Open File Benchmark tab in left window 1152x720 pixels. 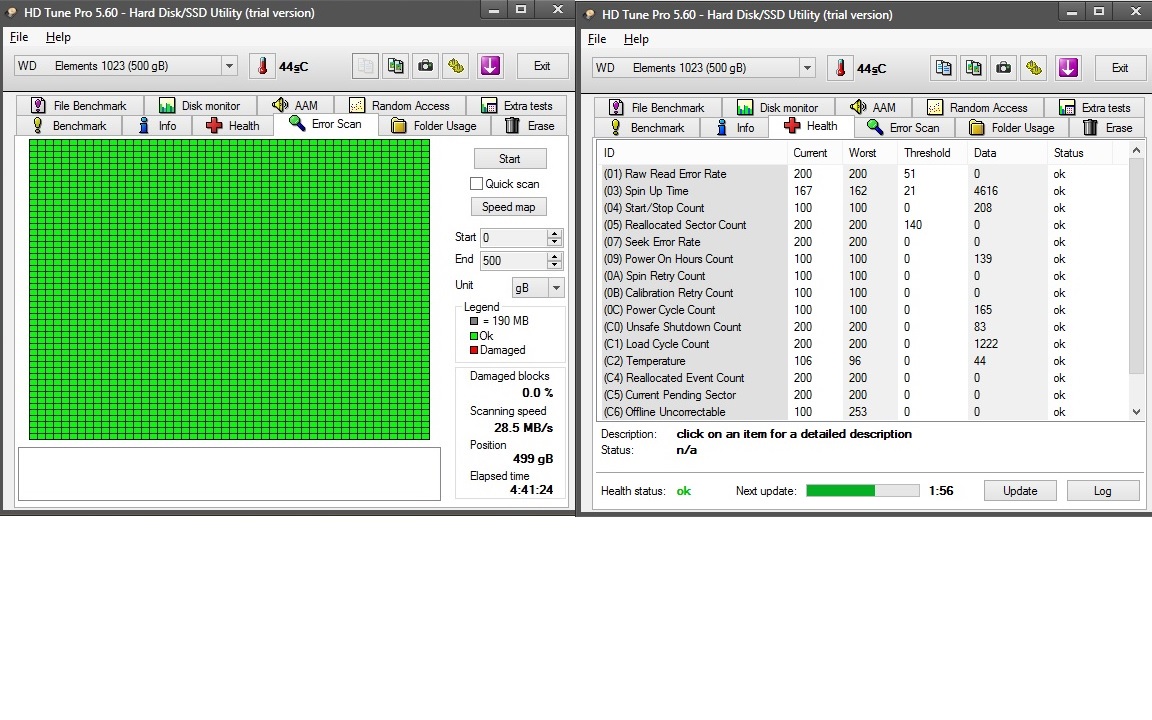[79, 106]
